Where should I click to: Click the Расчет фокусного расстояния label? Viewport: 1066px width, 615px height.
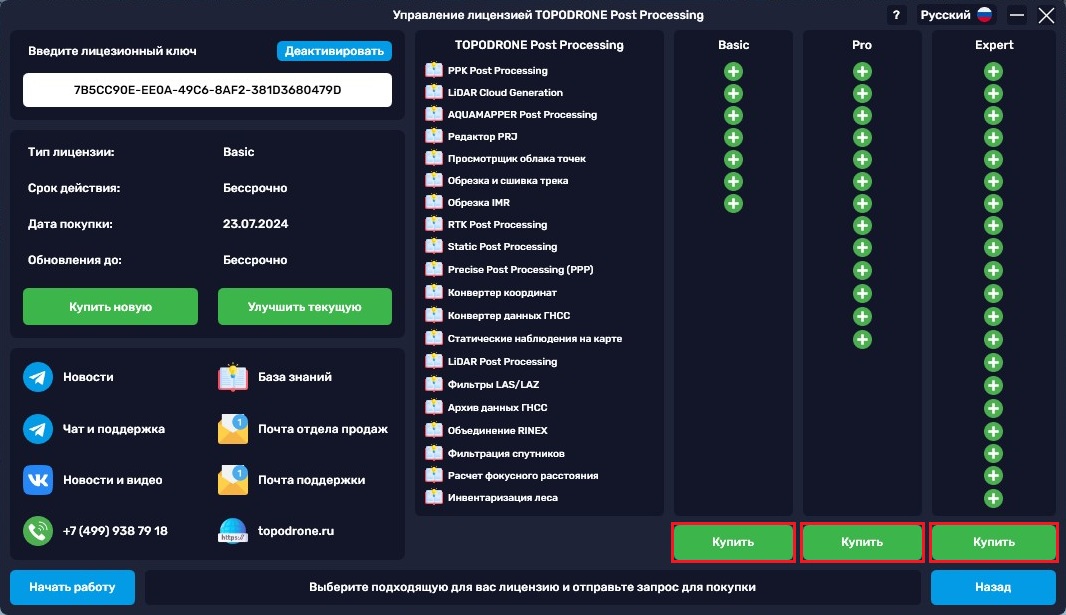523,476
